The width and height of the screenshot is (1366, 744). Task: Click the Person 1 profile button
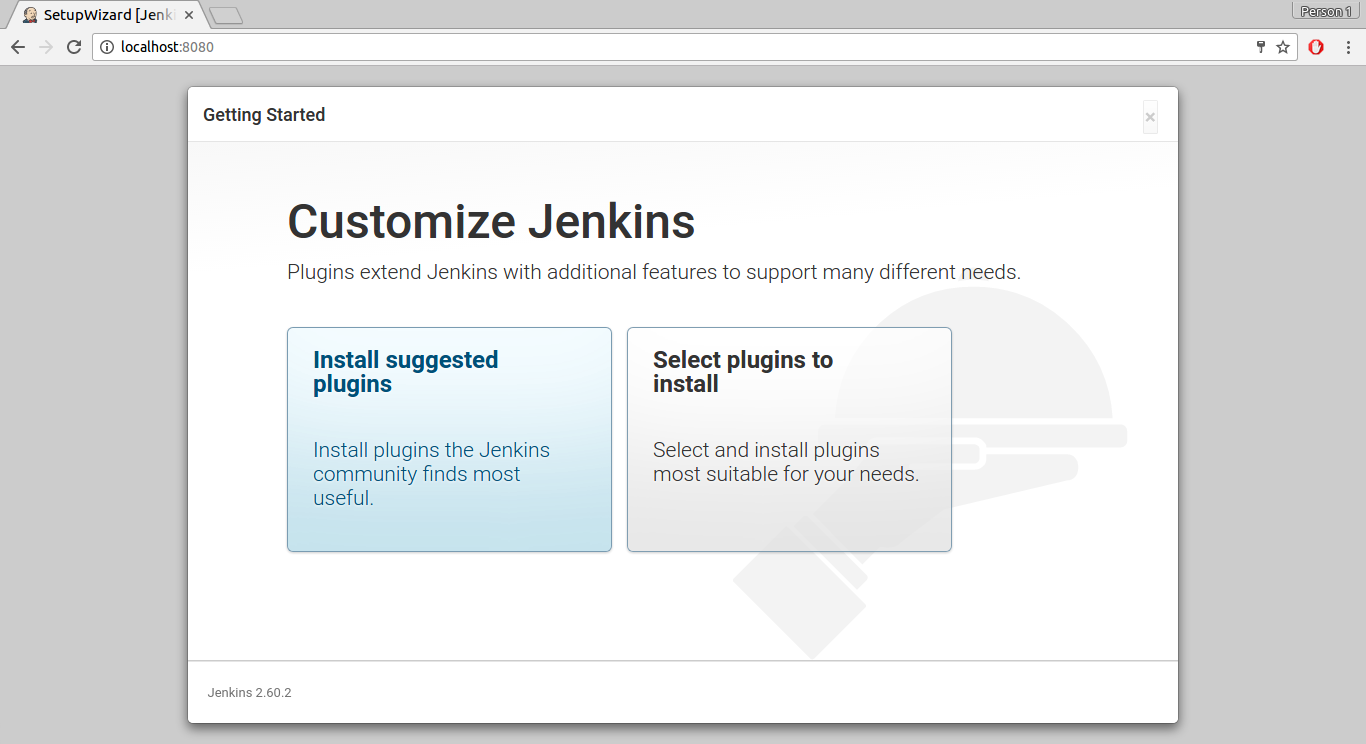(x=1326, y=11)
